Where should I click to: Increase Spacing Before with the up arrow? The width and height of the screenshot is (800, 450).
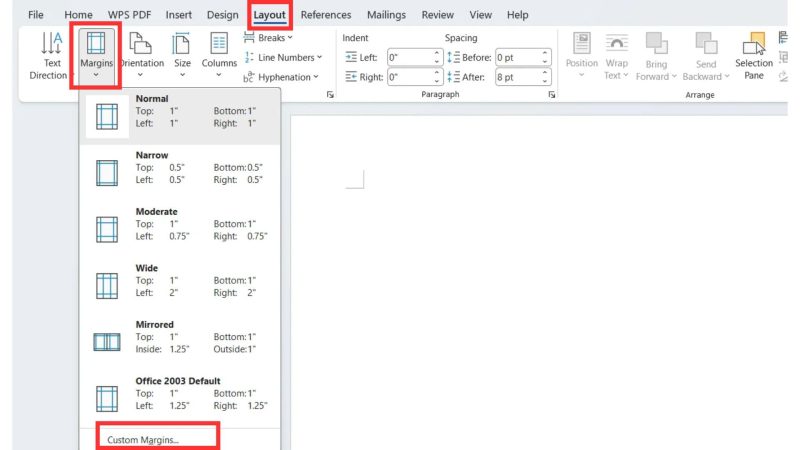pyautogui.click(x=545, y=53)
